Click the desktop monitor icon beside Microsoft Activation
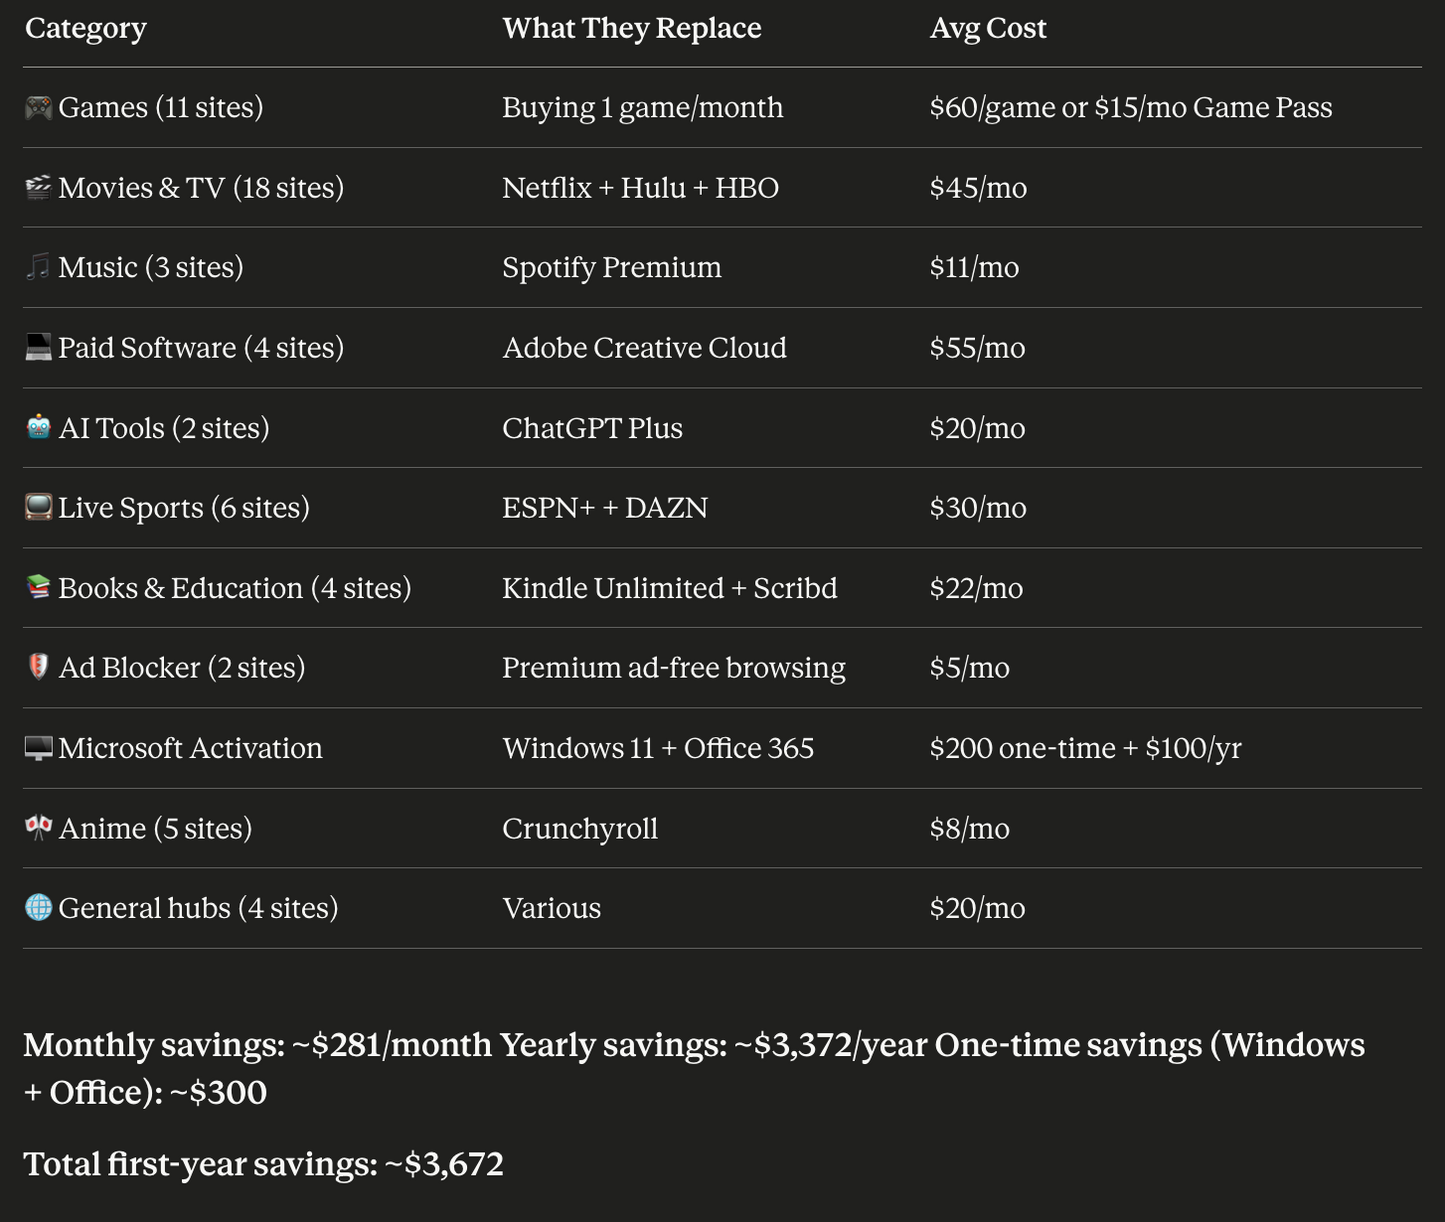 38,748
